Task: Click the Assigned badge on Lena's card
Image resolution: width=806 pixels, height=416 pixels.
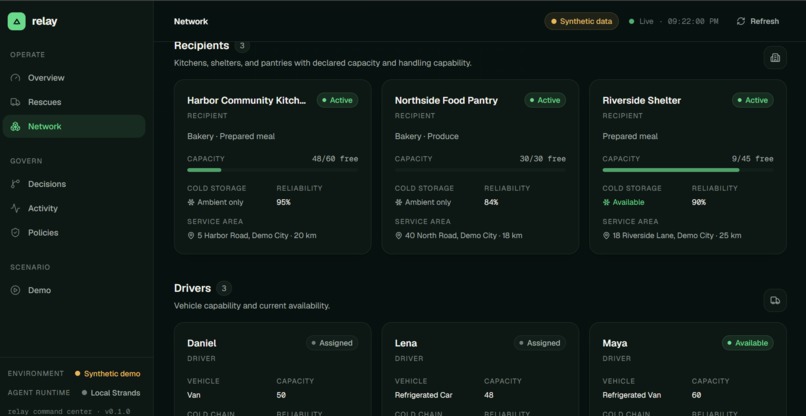Action: 540,343
